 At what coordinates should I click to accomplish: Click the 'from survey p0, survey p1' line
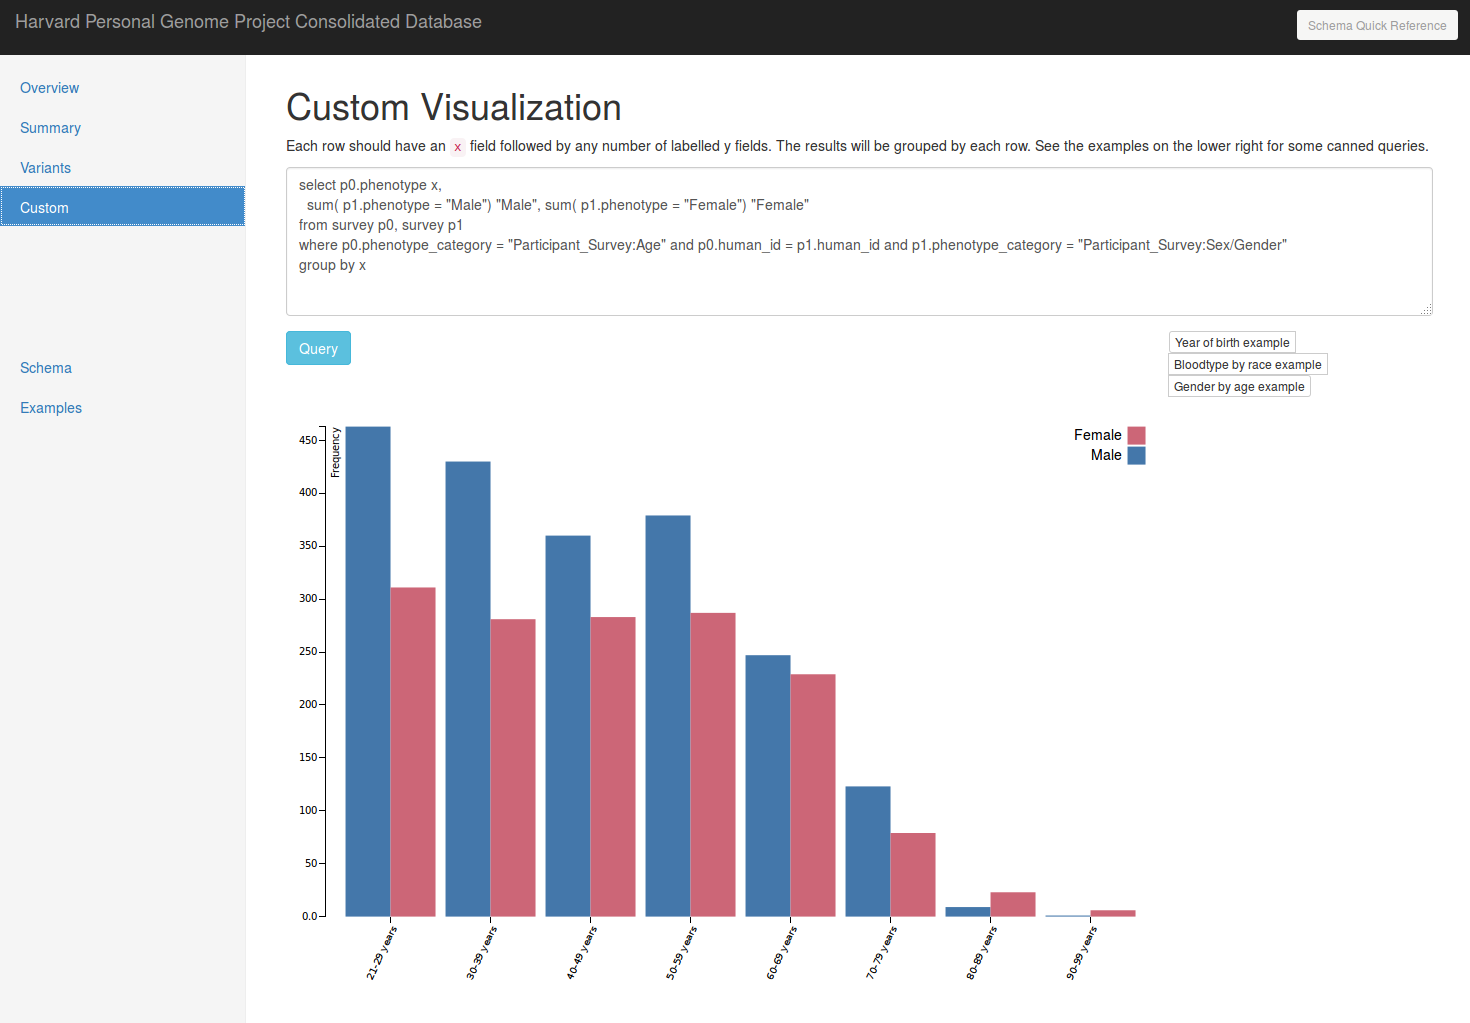[381, 225]
